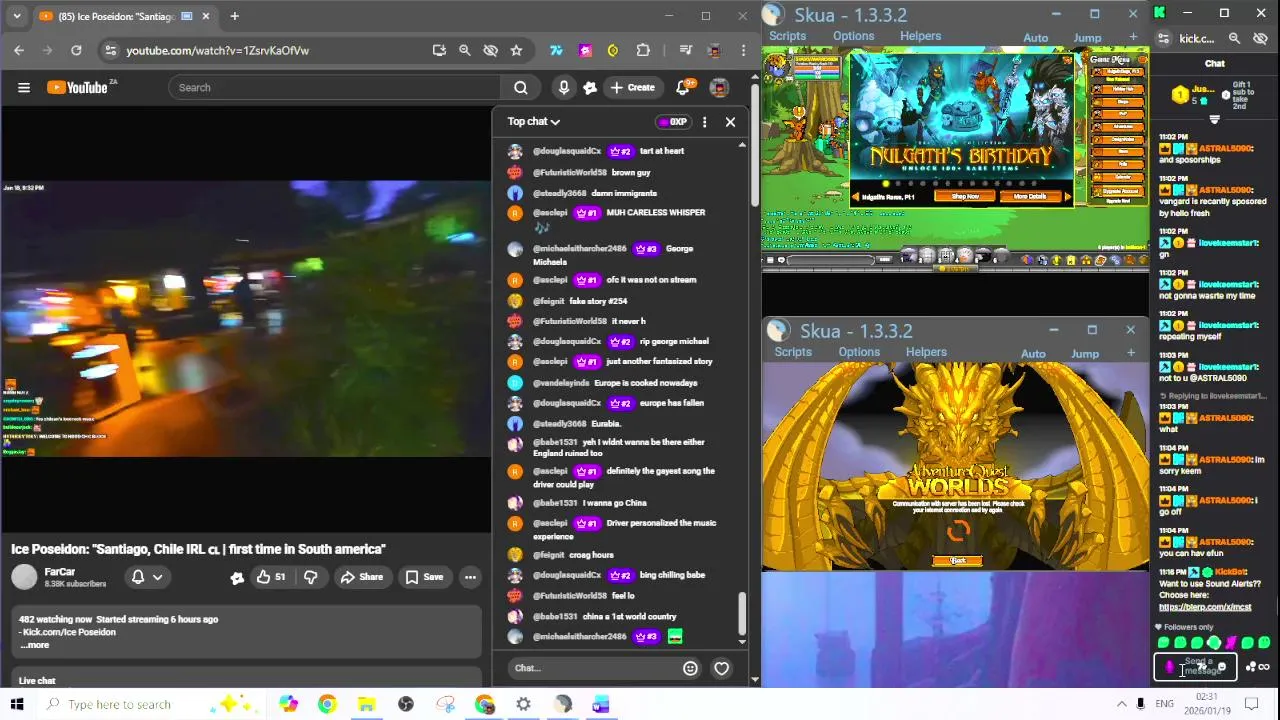Click More Details on Nulgath's Birthday banner
Image resolution: width=1280 pixels, height=720 pixels.
coord(1029,197)
